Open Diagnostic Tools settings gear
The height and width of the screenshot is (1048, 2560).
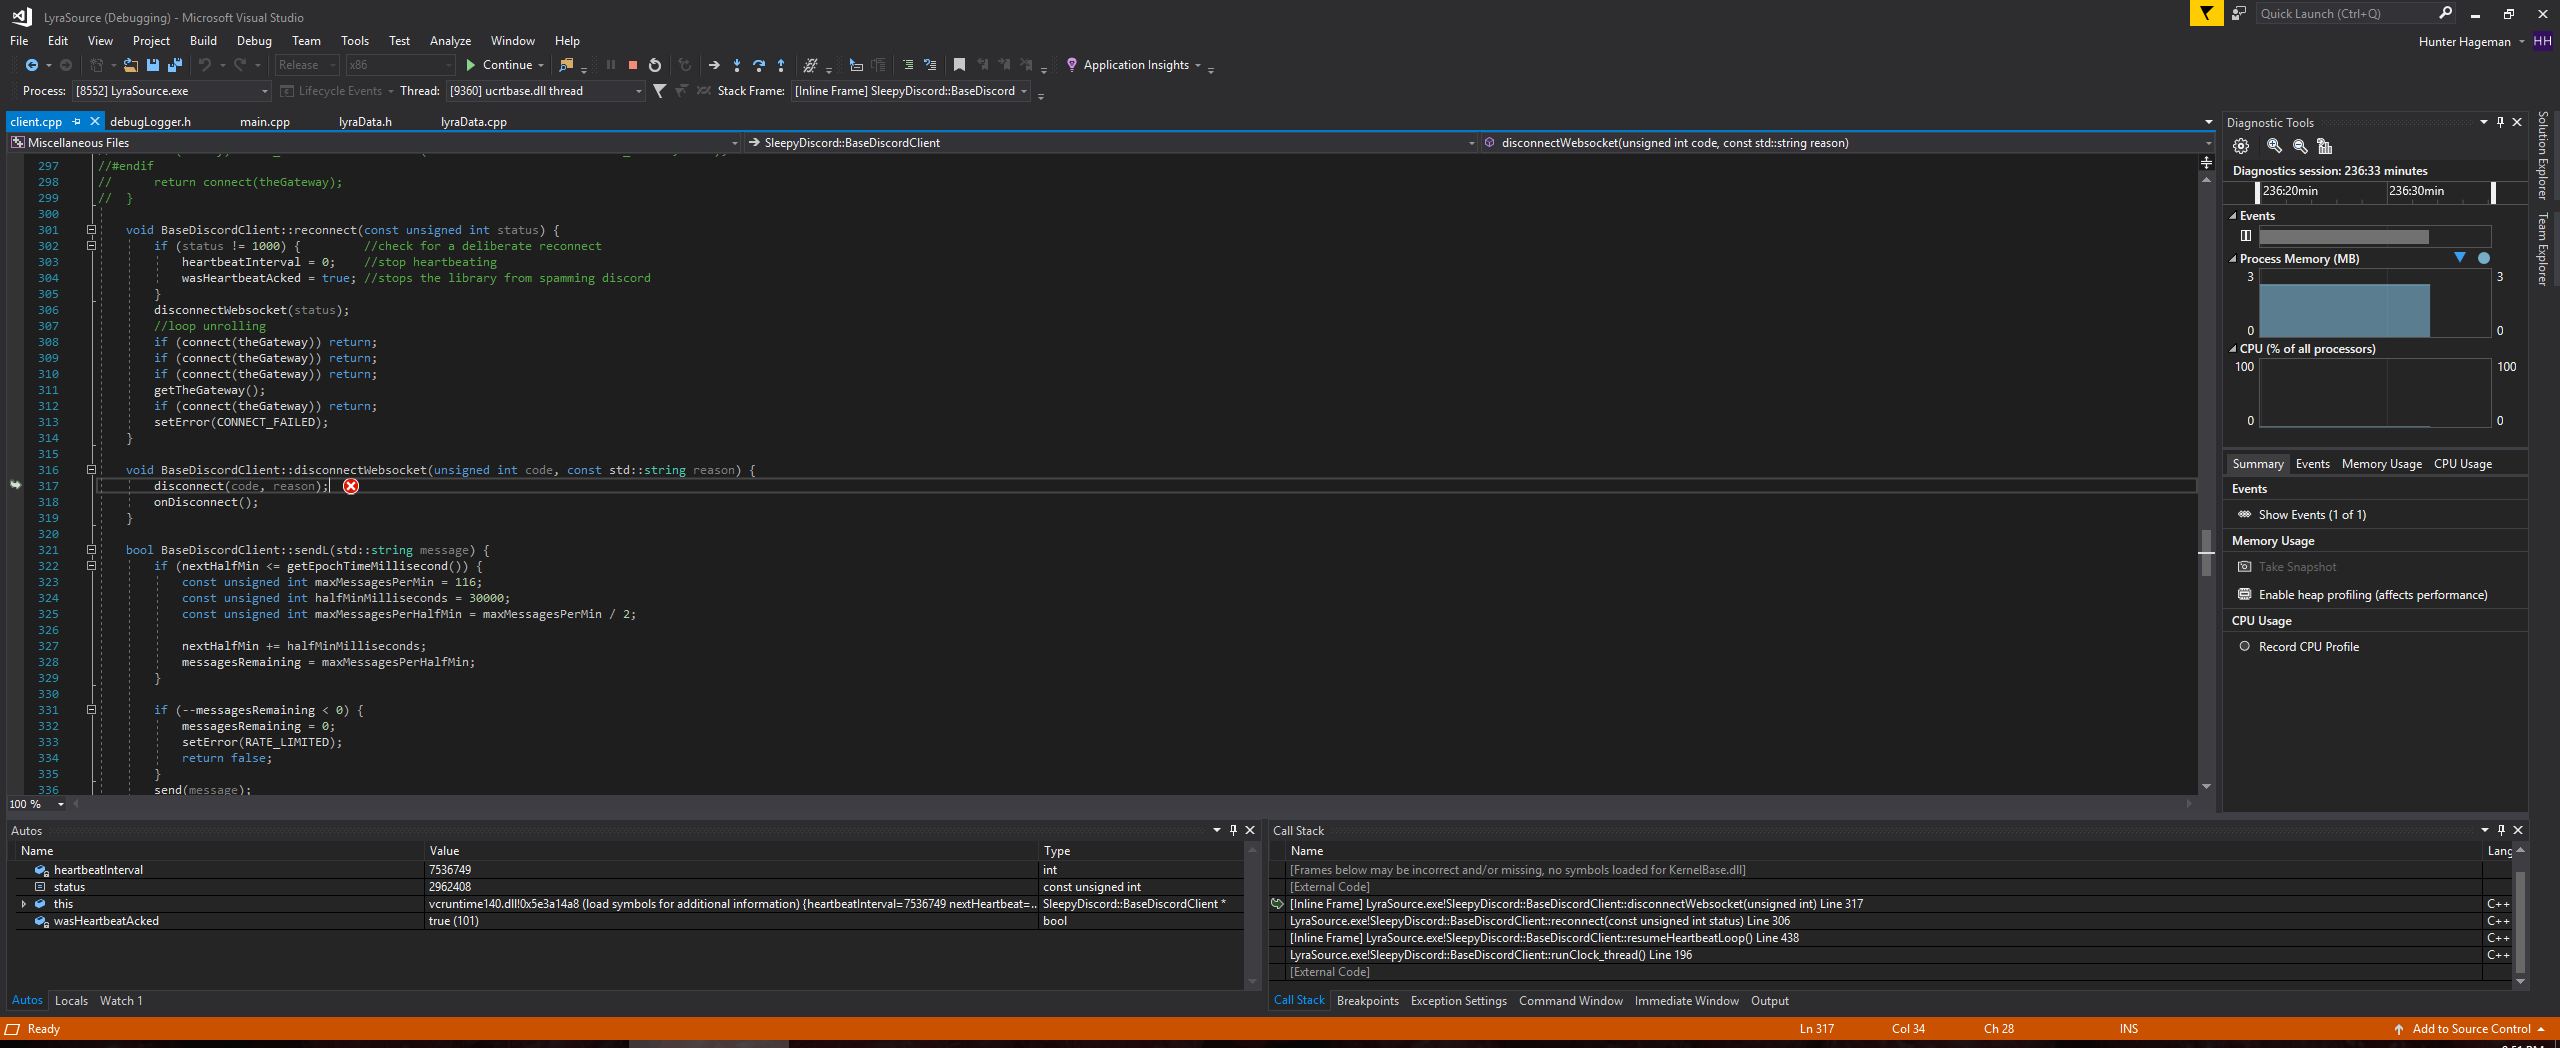click(x=2241, y=146)
